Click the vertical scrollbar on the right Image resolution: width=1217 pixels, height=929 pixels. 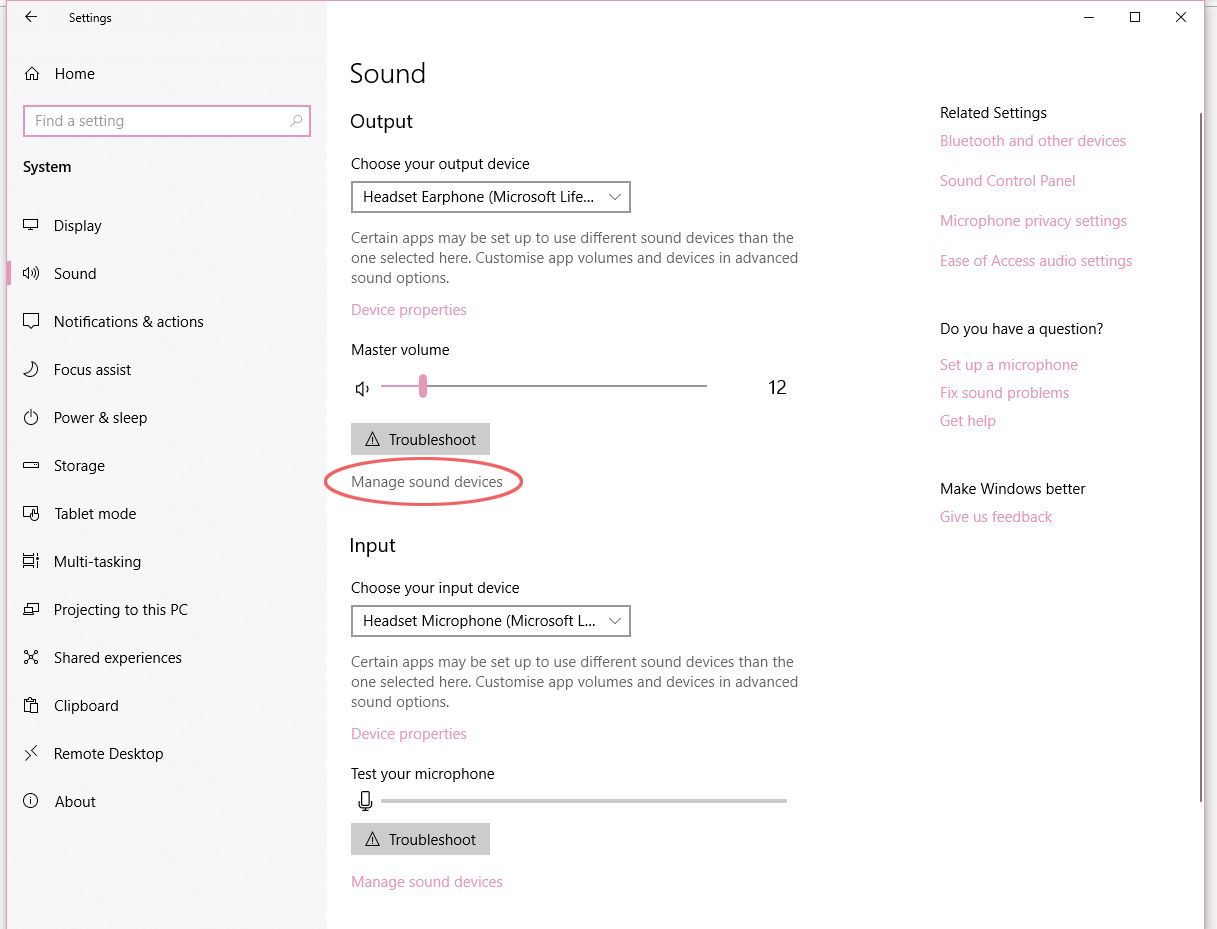tap(1201, 457)
